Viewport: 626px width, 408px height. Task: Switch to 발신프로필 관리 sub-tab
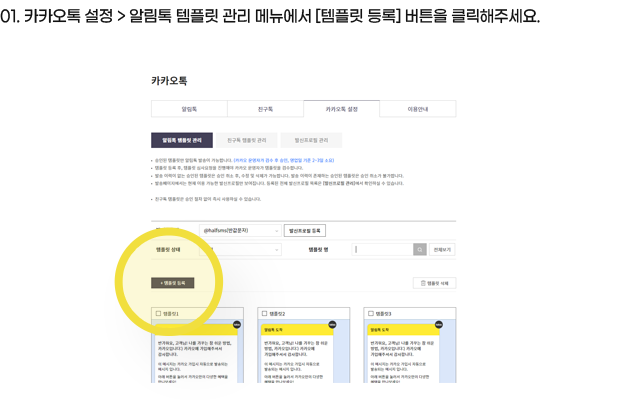(x=311, y=141)
